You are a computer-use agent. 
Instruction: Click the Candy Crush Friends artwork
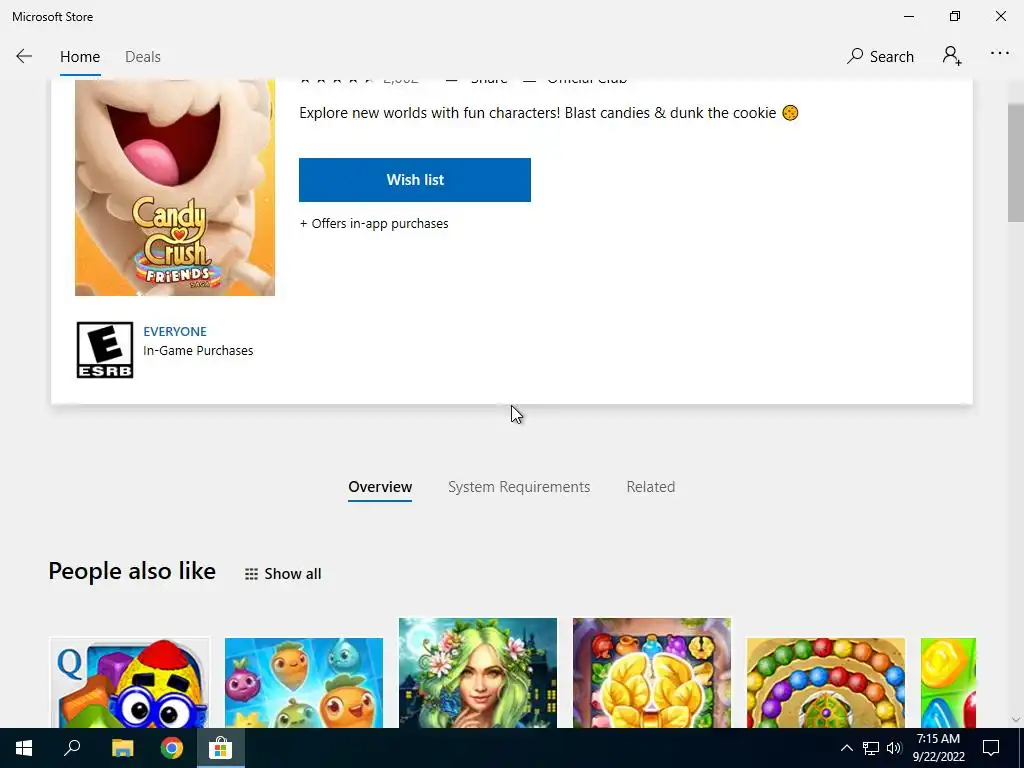click(x=175, y=187)
